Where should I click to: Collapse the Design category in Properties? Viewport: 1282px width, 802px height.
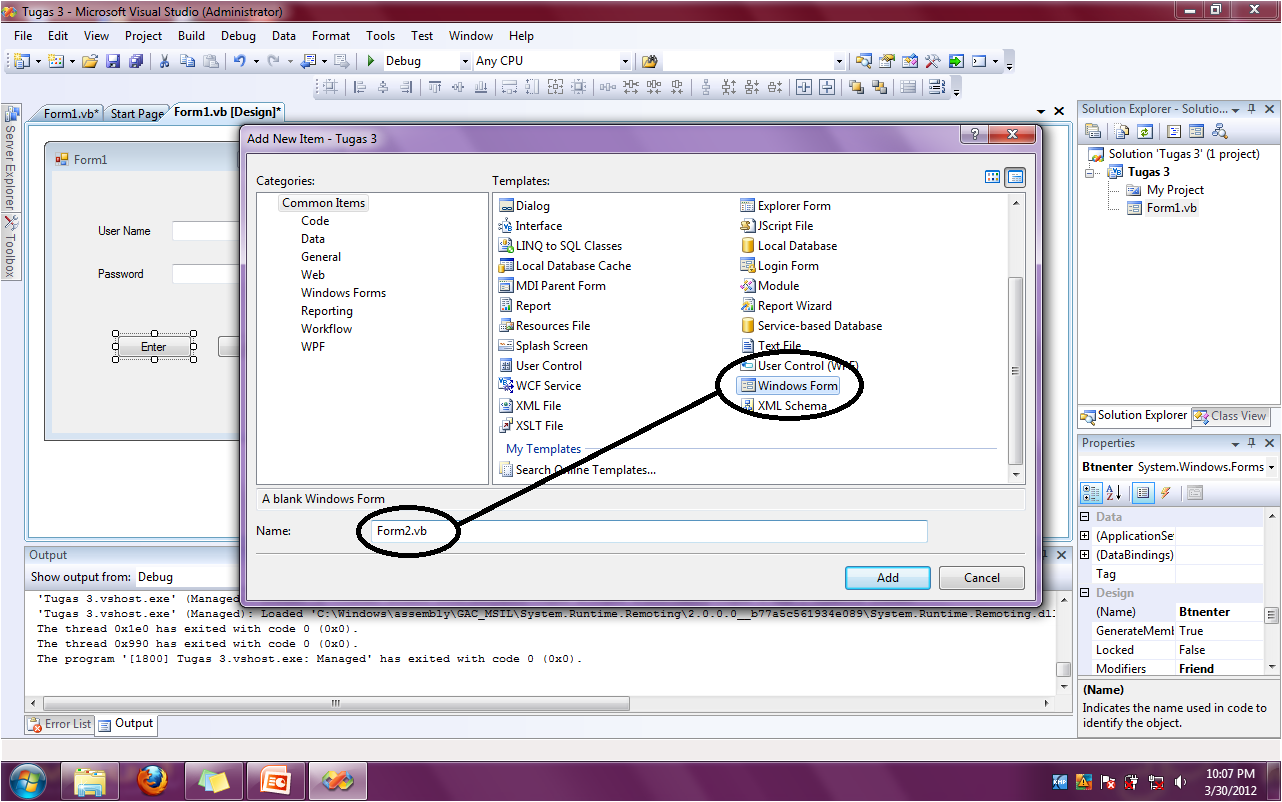pos(1086,593)
